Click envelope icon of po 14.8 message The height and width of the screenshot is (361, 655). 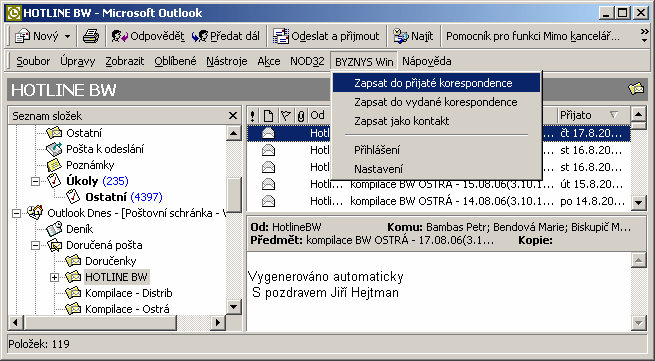pos(268,201)
